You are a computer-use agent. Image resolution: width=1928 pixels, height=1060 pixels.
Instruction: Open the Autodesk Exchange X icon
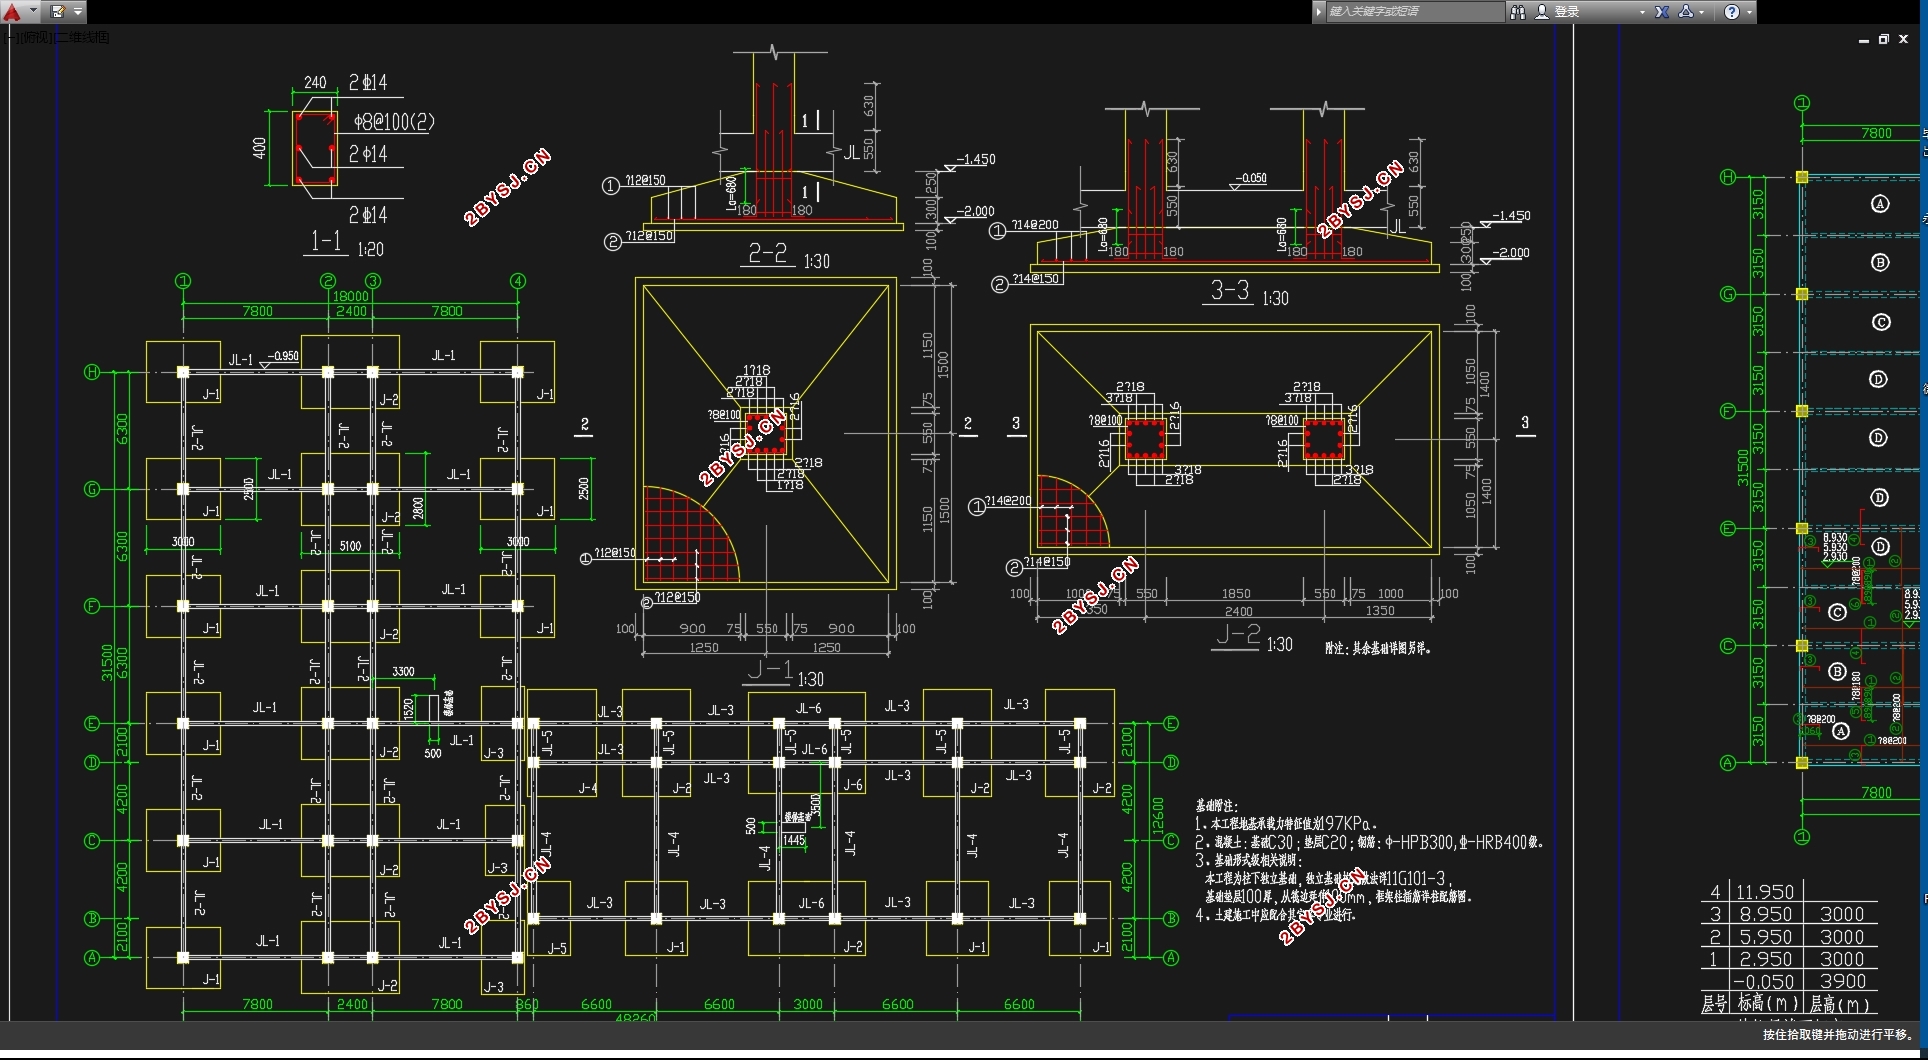point(1662,12)
